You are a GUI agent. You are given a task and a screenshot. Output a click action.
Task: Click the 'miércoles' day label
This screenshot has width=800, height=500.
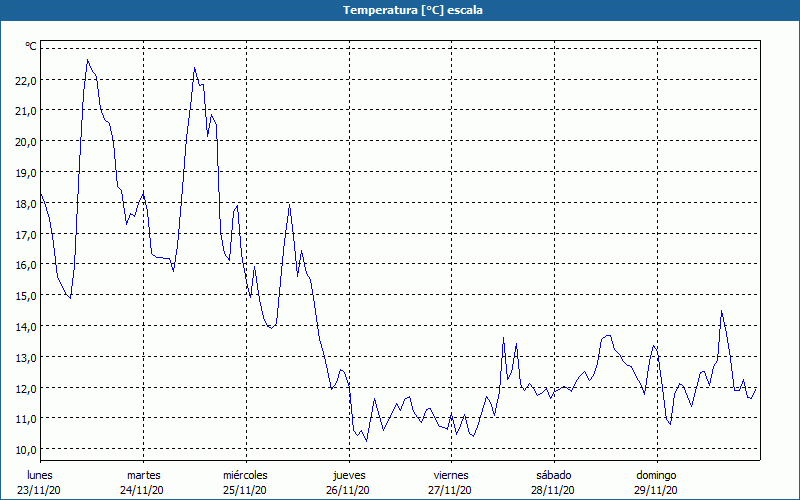click(x=245, y=475)
